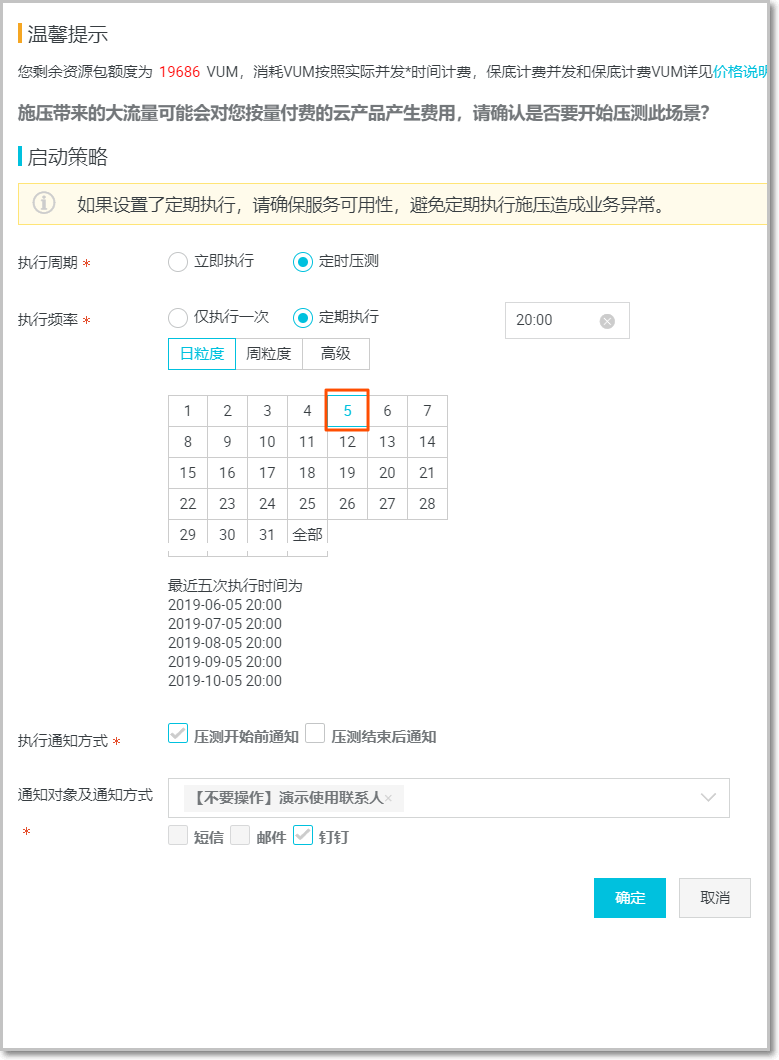Click the info icon in the yellow notice

(44, 203)
